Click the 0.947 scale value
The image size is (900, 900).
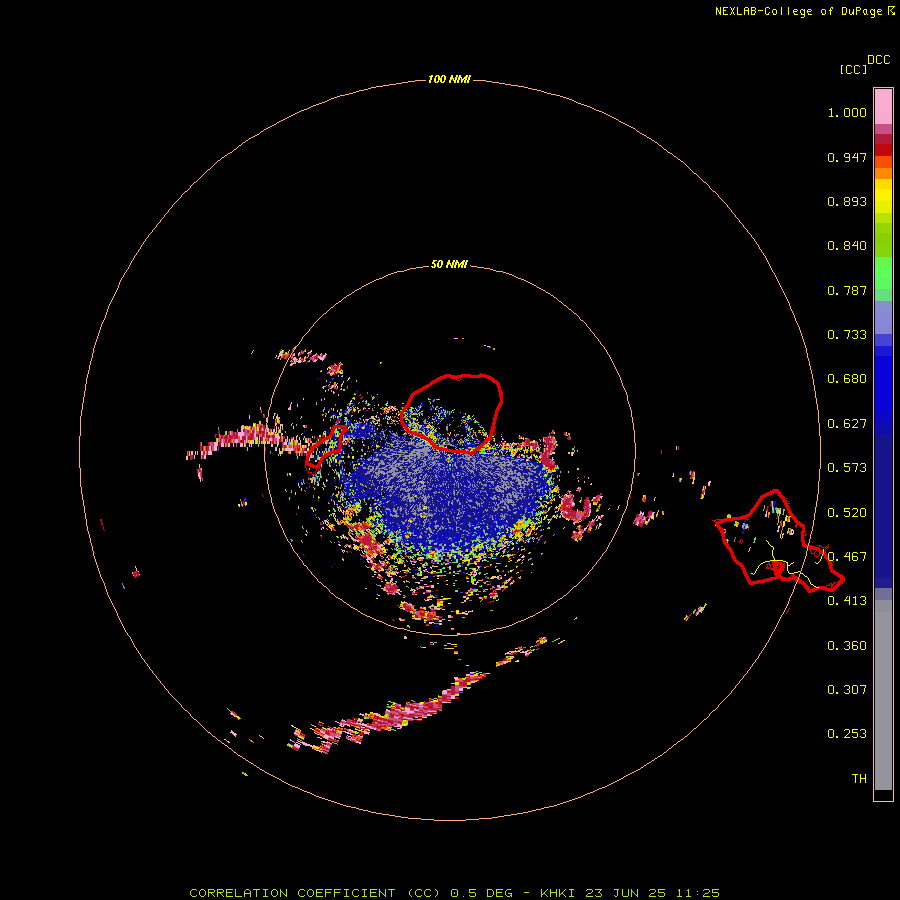pos(847,157)
